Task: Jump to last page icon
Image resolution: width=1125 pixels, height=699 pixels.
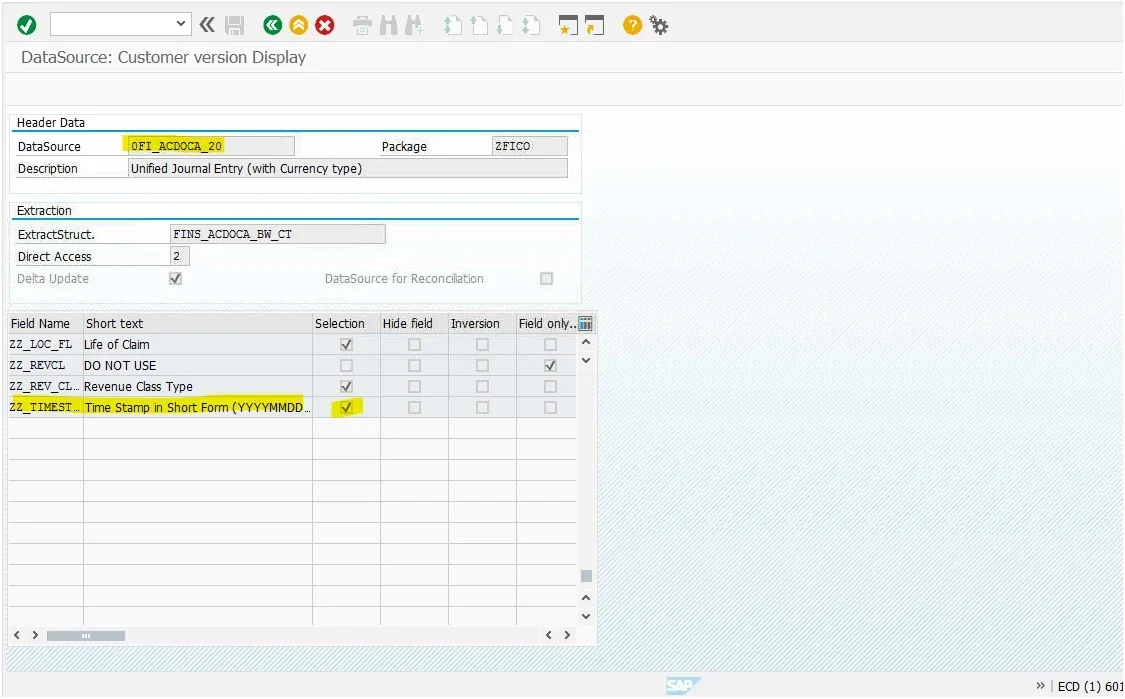Action: pyautogui.click(x=531, y=26)
